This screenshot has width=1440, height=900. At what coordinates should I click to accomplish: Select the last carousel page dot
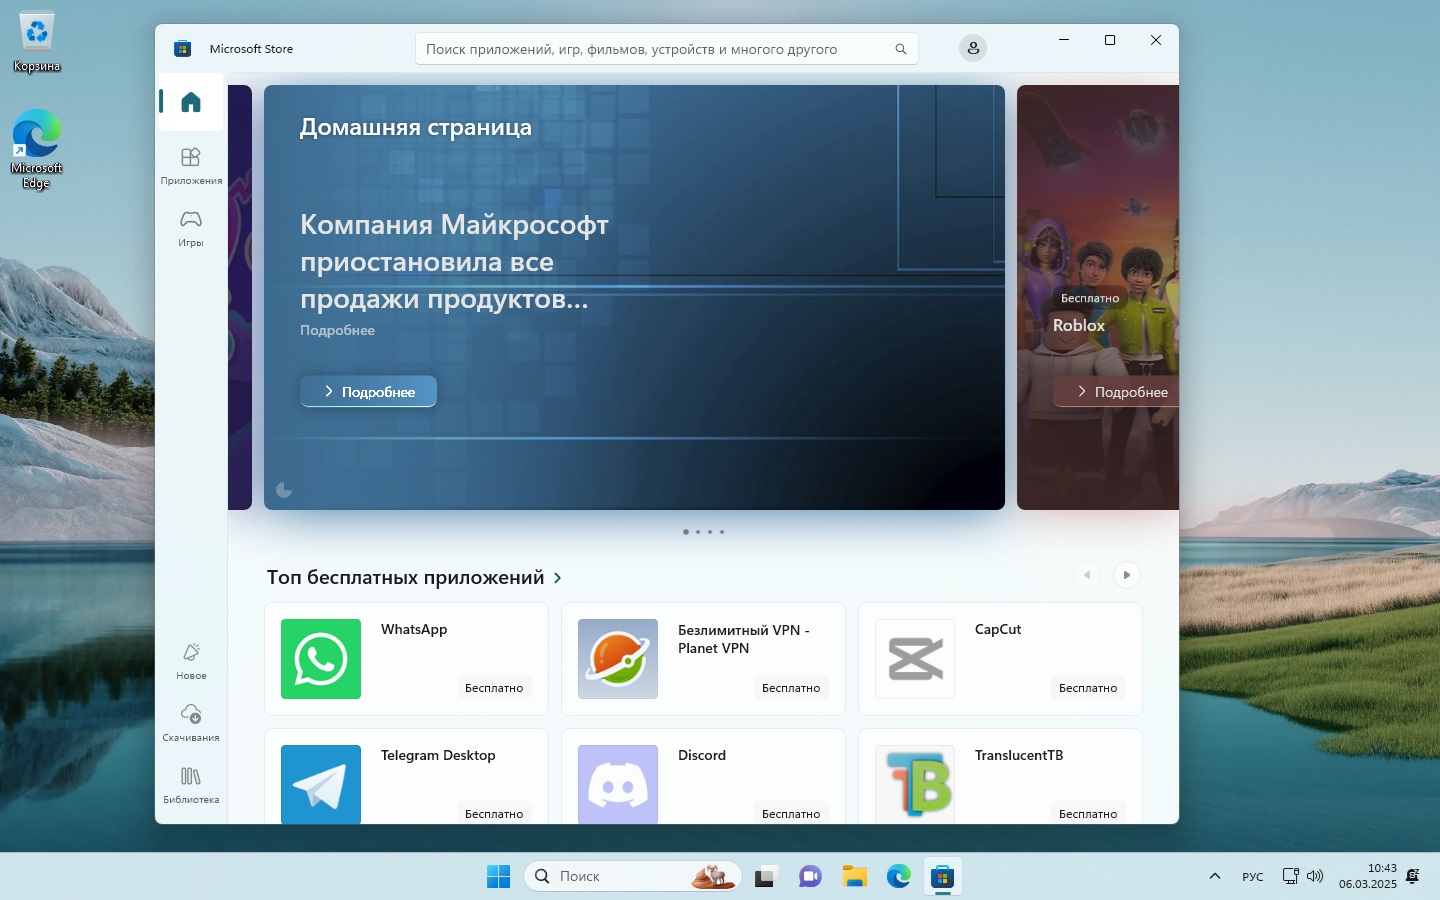pos(722,532)
